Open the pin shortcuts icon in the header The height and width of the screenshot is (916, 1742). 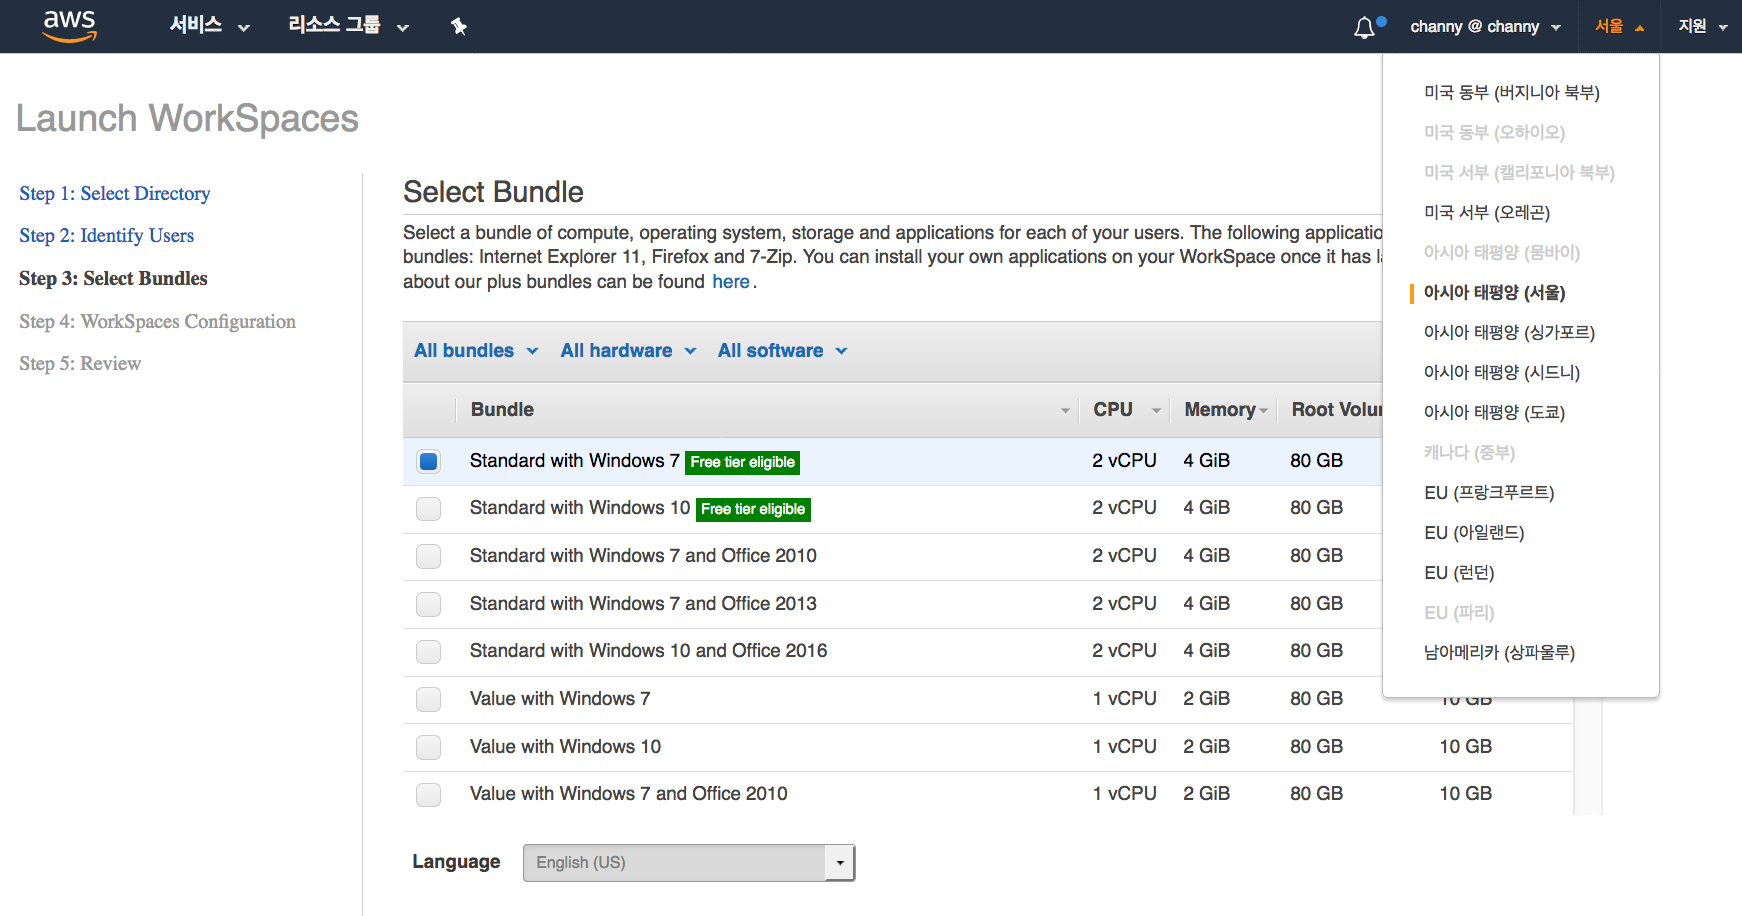coord(459,26)
